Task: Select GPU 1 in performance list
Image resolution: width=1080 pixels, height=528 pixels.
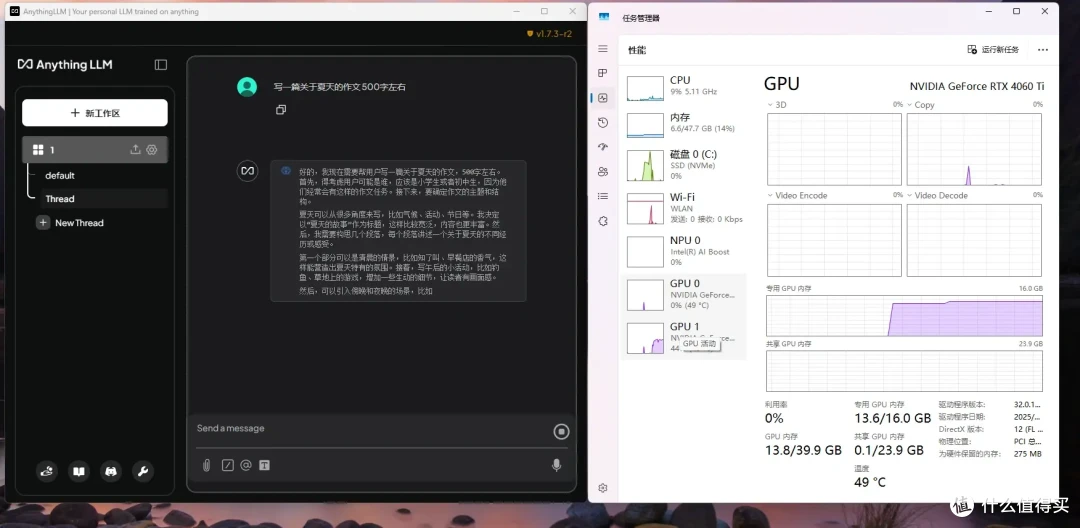Action: tap(684, 337)
